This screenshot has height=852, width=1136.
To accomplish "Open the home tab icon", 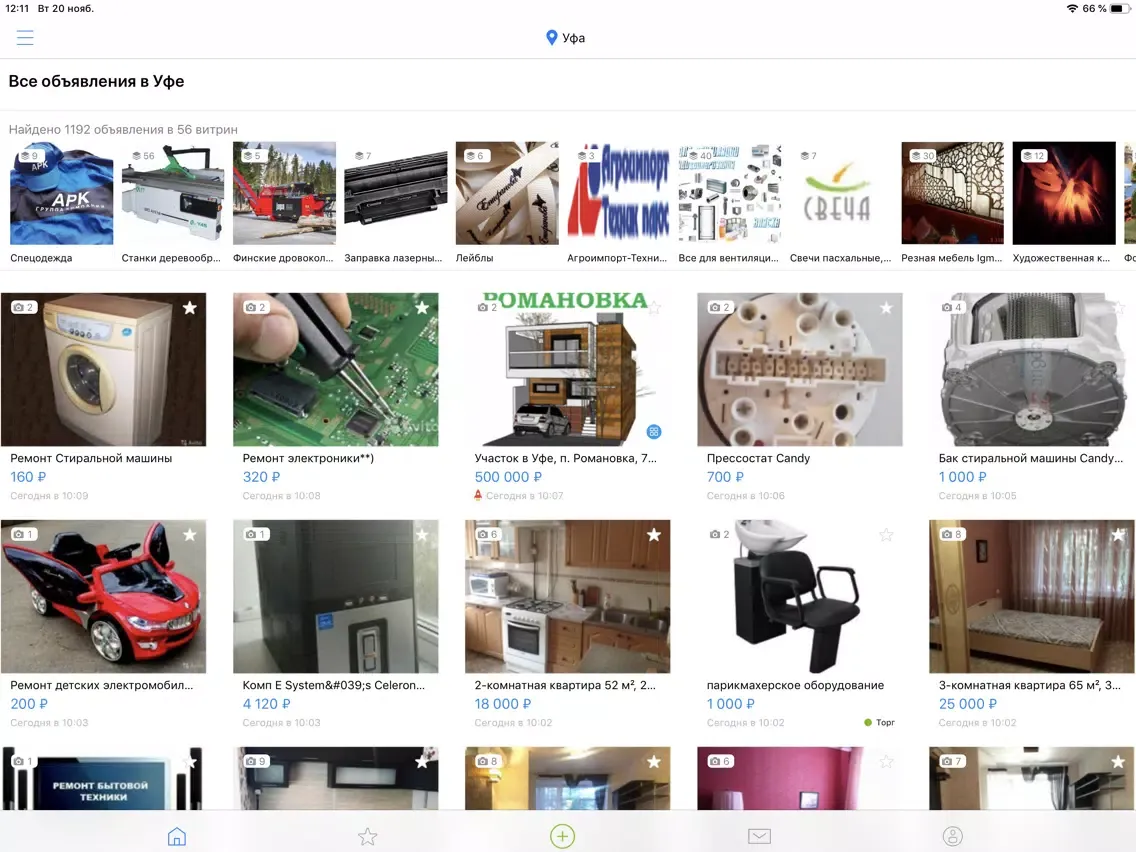I will coord(177,836).
